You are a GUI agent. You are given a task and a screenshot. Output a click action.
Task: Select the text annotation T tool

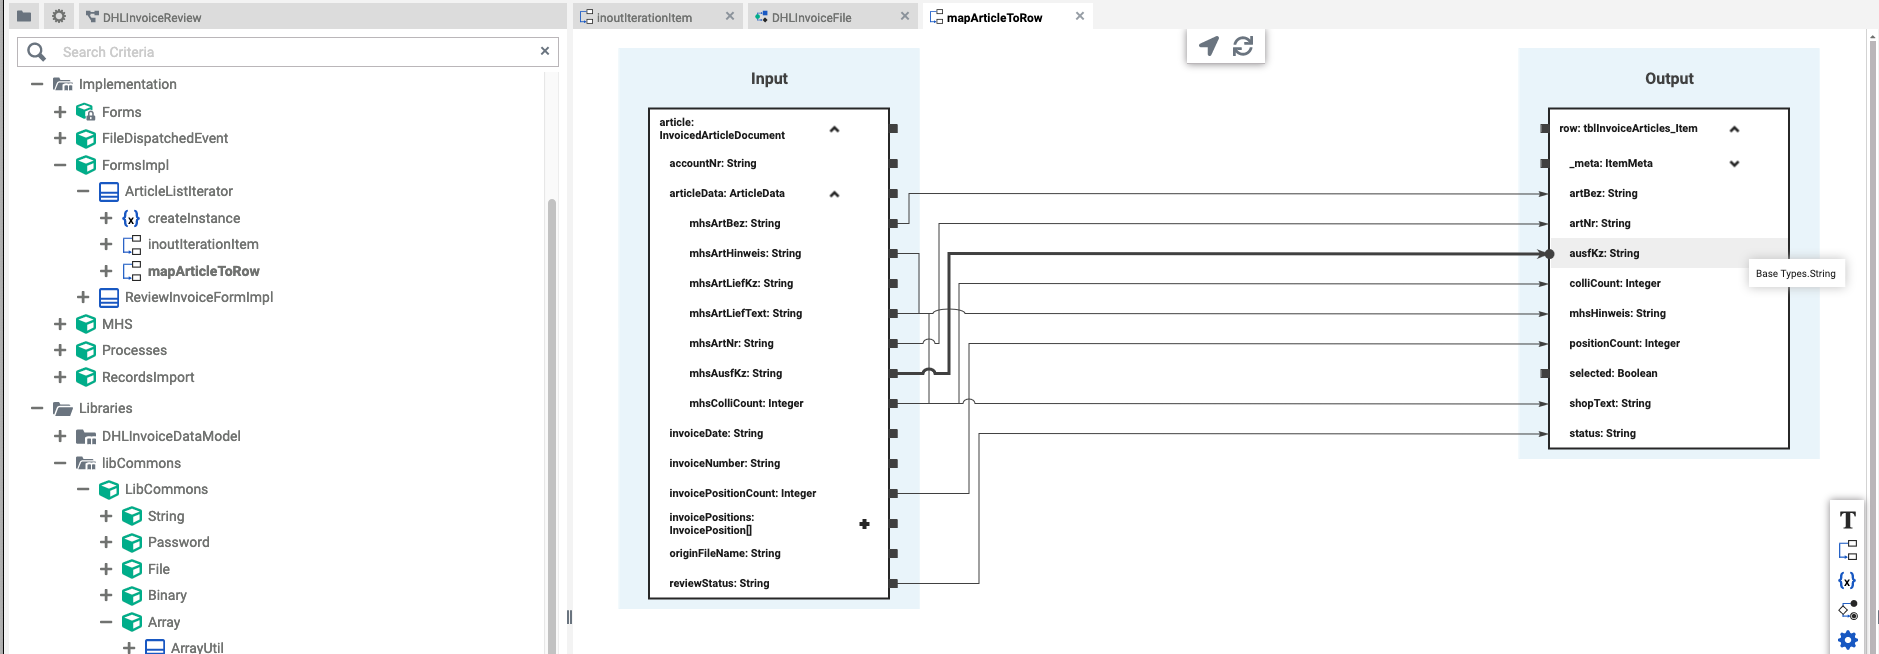(x=1847, y=520)
